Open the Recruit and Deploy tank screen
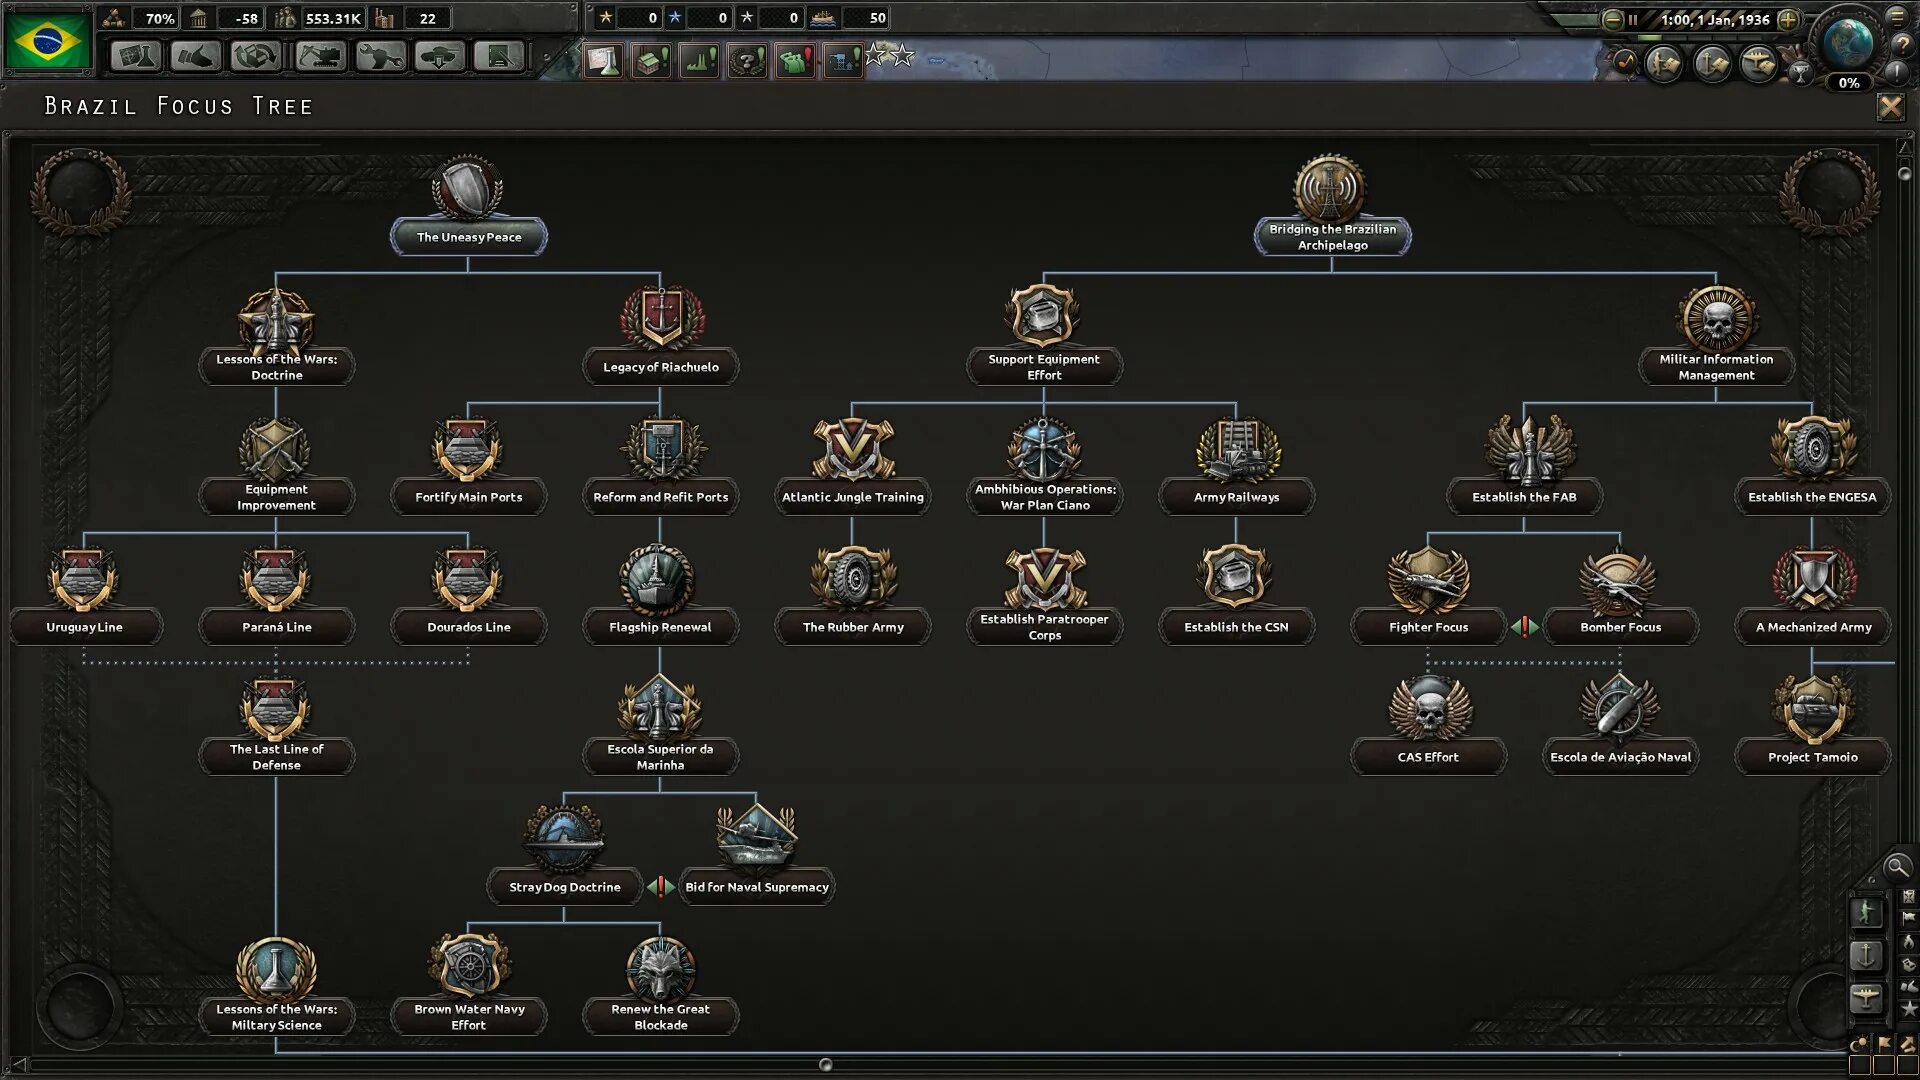The width and height of the screenshot is (1920, 1080). [x=439, y=56]
